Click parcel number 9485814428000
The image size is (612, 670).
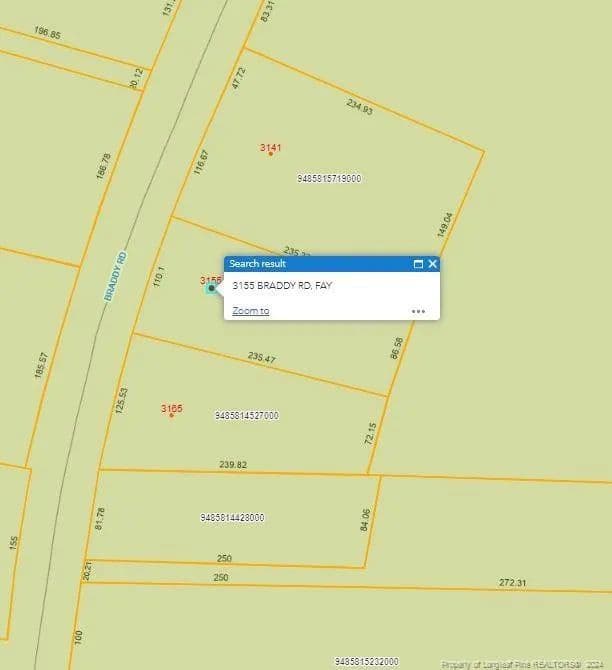click(x=232, y=517)
